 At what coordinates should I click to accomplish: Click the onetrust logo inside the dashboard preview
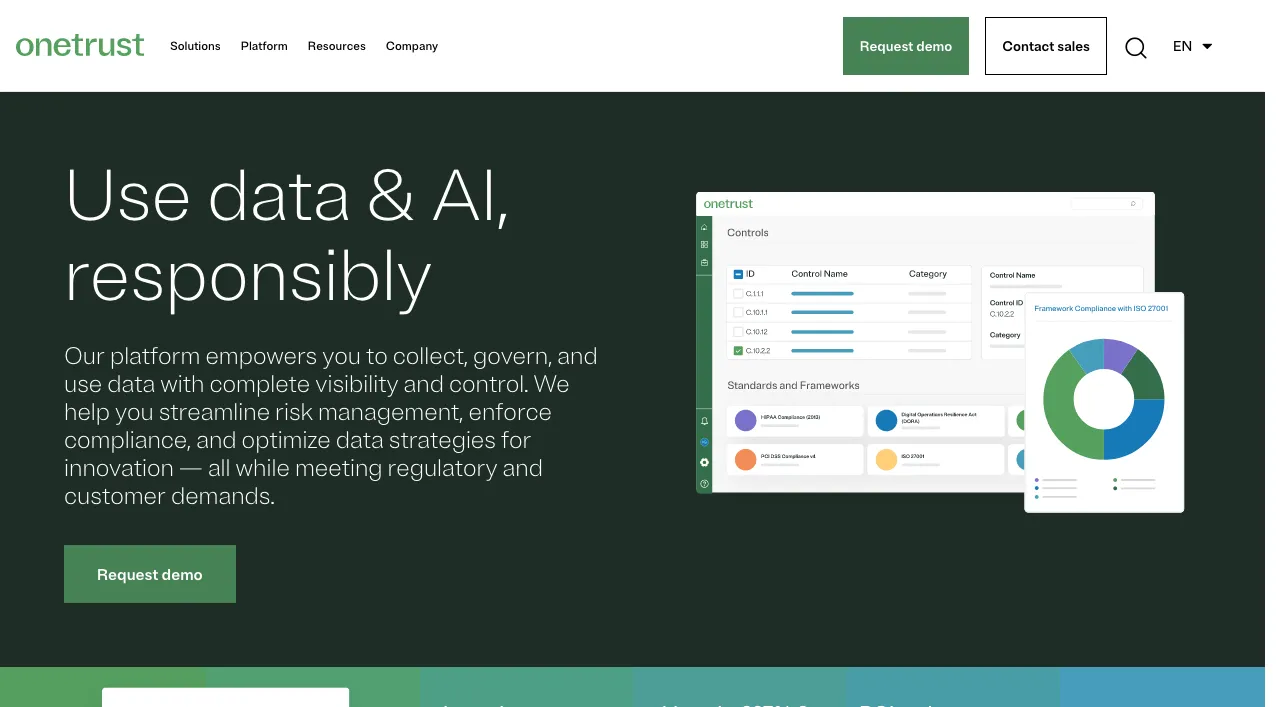(x=728, y=204)
